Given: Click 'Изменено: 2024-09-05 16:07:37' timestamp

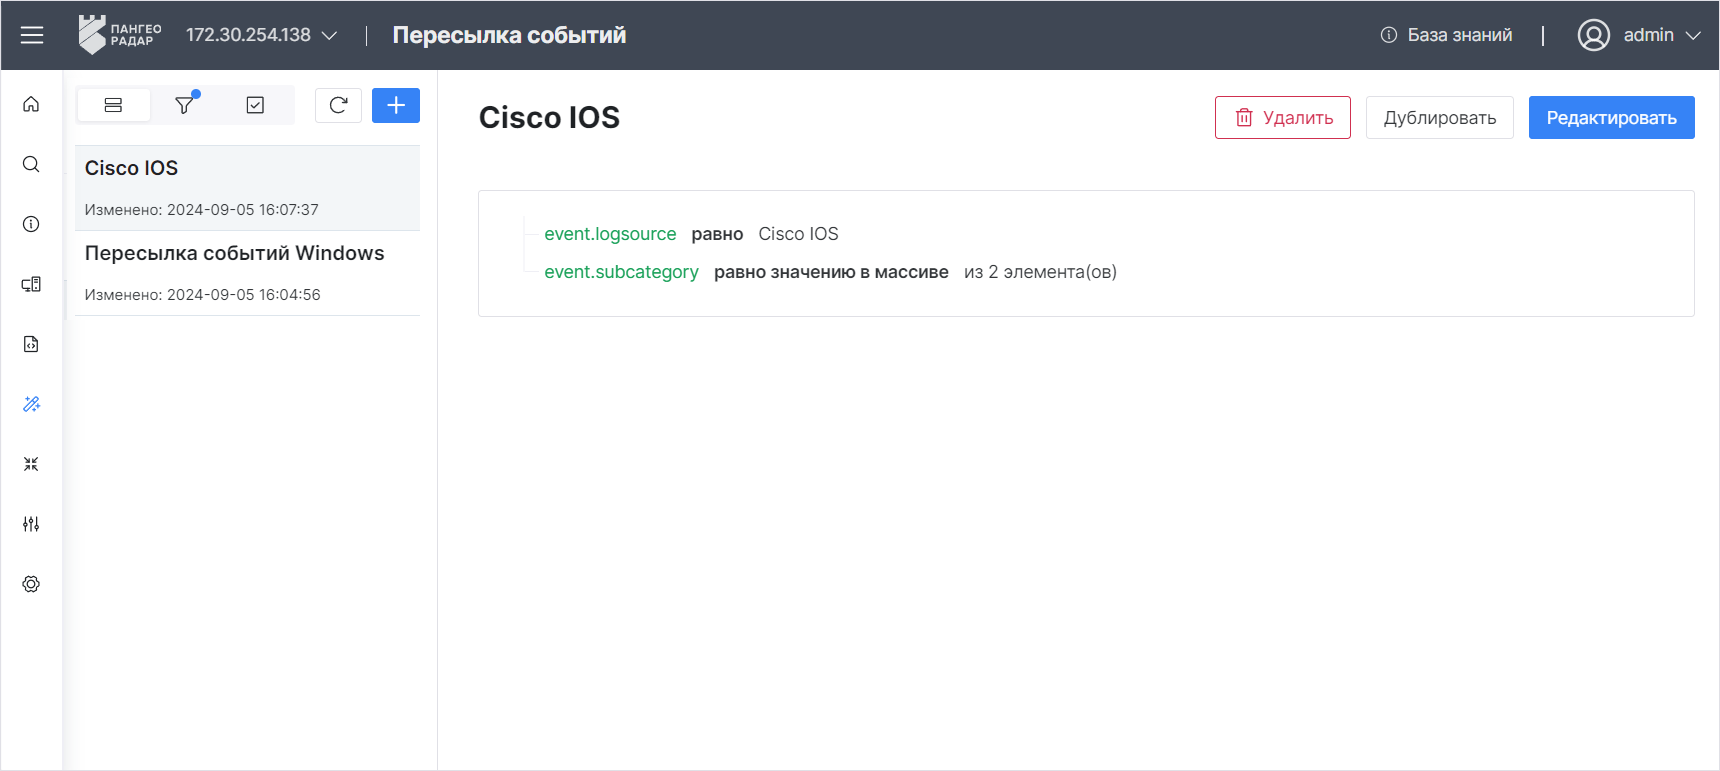Looking at the screenshot, I should pos(202,210).
